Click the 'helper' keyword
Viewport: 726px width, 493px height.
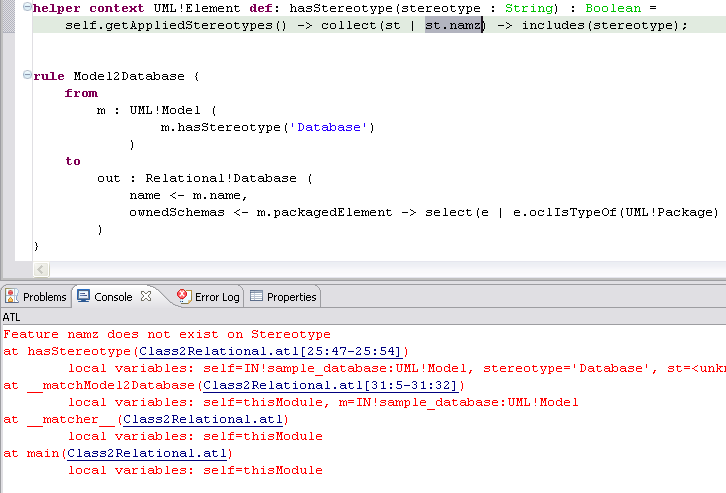click(x=57, y=8)
